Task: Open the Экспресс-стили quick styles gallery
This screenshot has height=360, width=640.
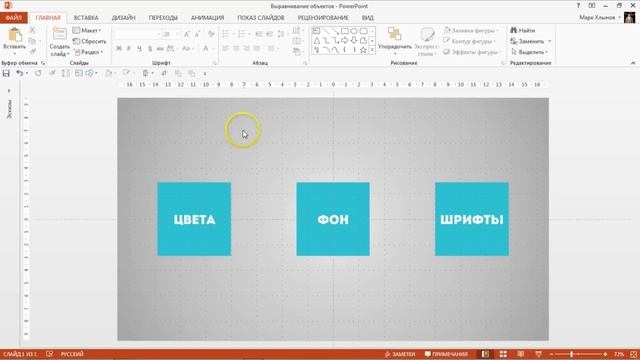Action: click(427, 42)
